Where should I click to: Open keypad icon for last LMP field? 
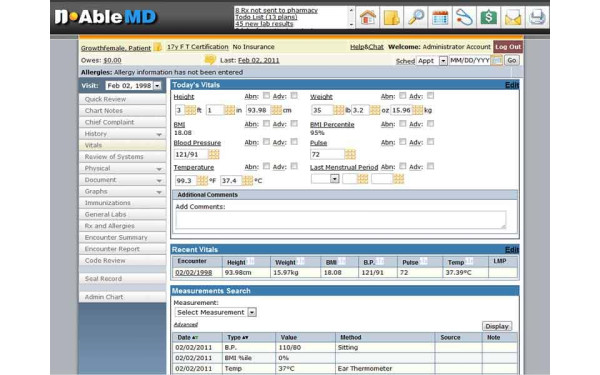tap(398, 179)
